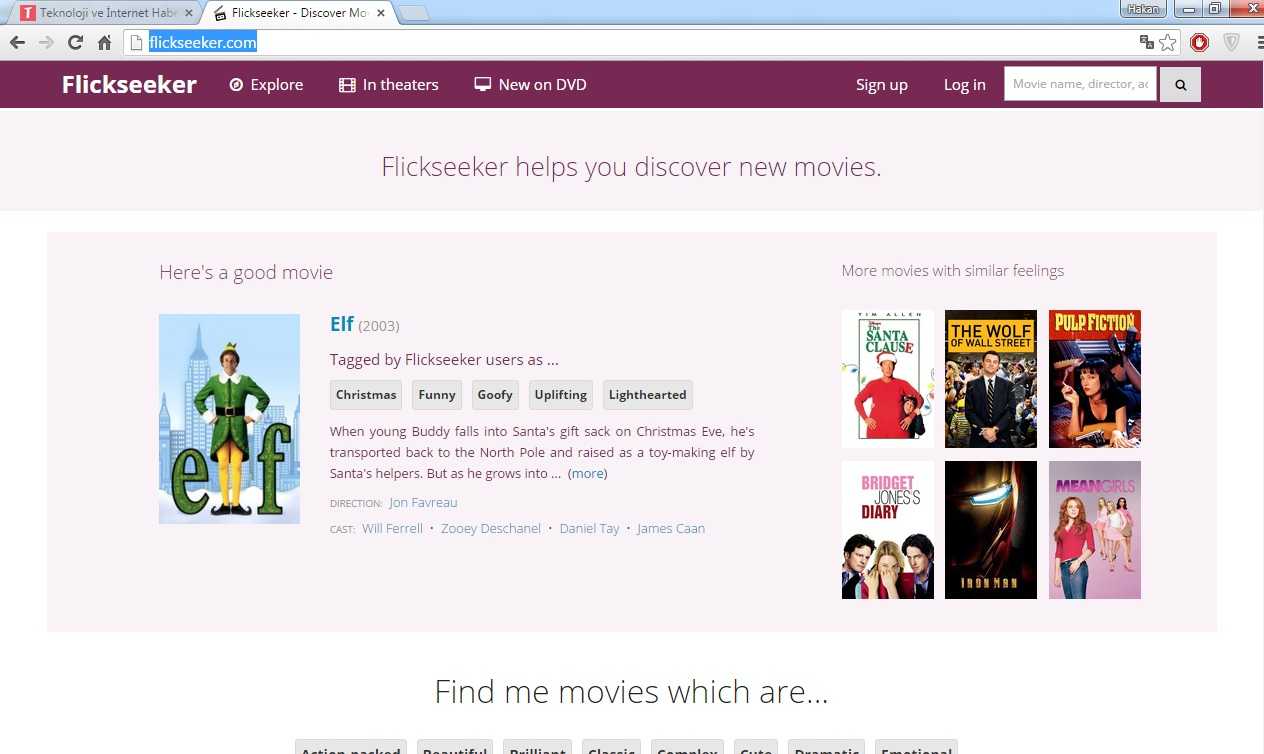This screenshot has height=754, width=1264.
Task: Click the shield extension icon
Action: click(1231, 42)
